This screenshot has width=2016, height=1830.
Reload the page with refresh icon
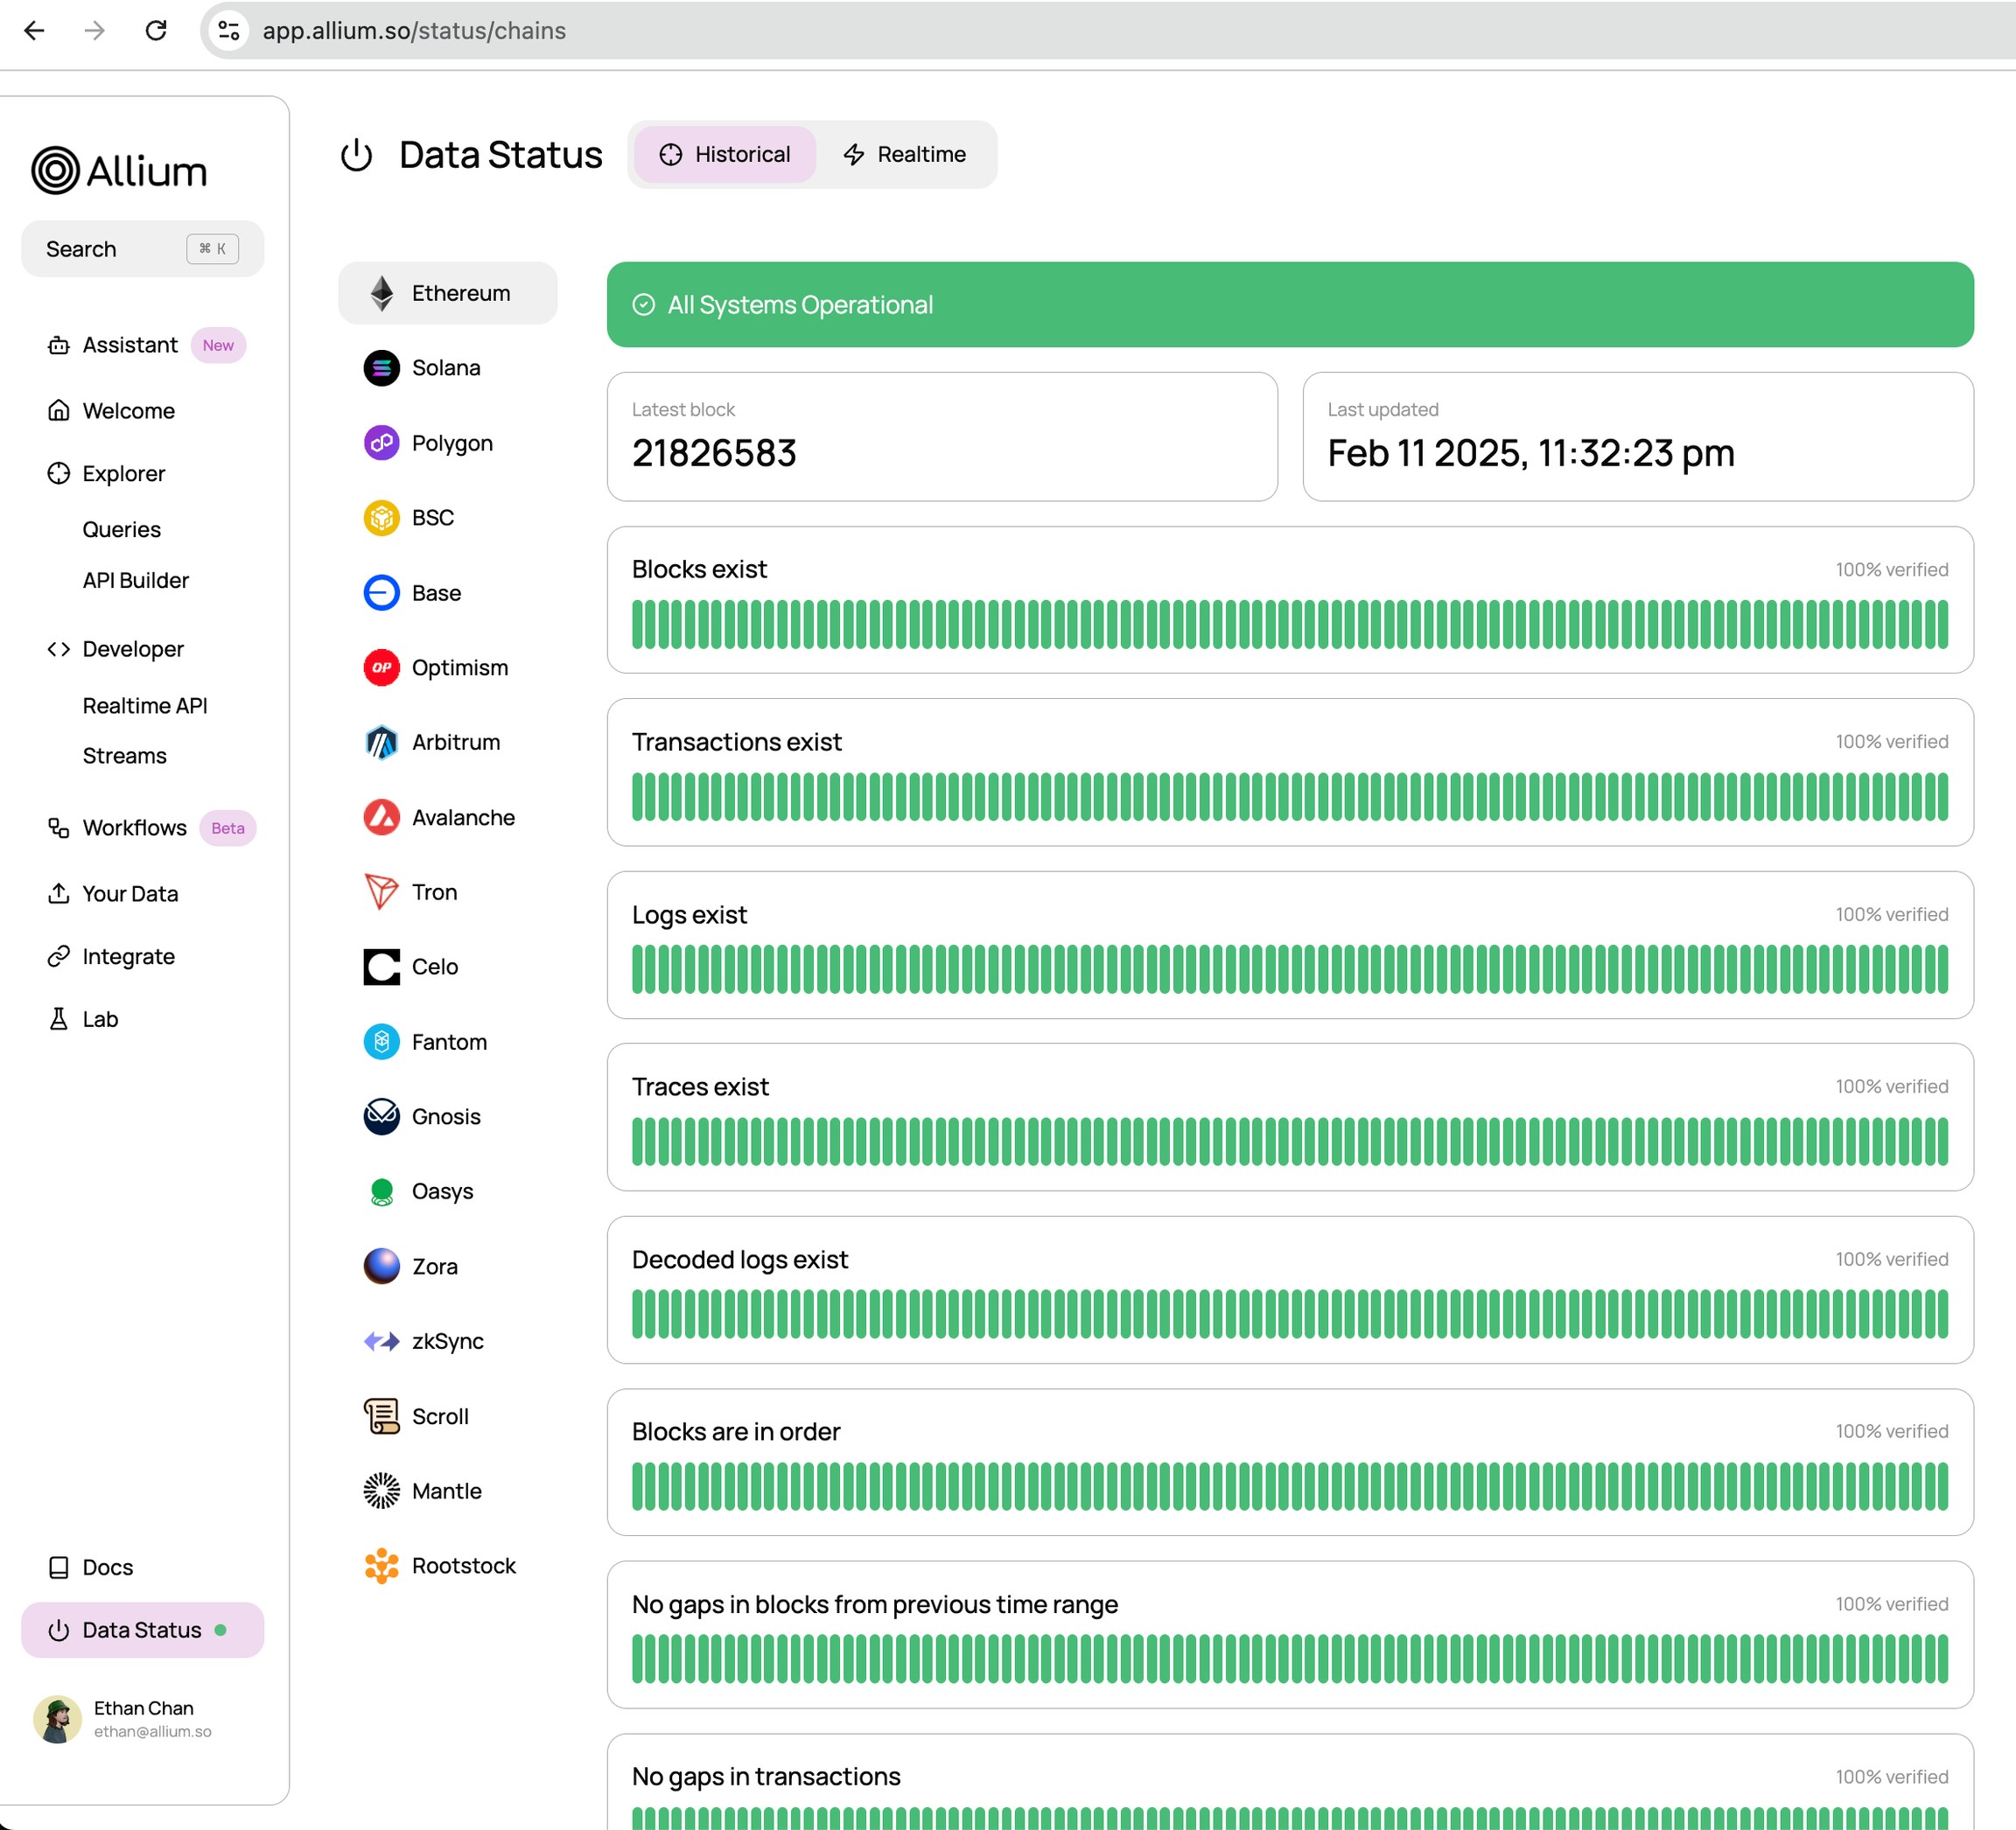pyautogui.click(x=156, y=31)
